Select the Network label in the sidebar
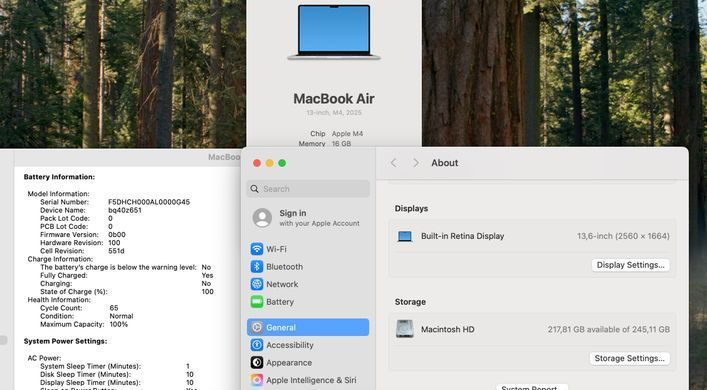 pyautogui.click(x=282, y=284)
